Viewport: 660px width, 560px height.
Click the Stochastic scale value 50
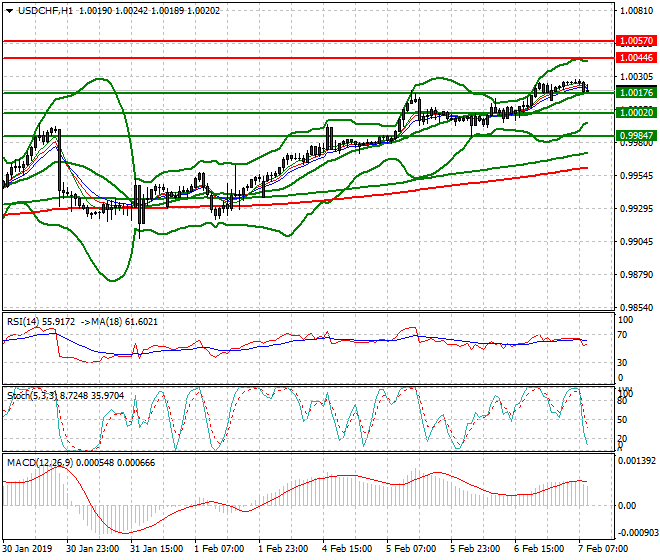[623, 420]
